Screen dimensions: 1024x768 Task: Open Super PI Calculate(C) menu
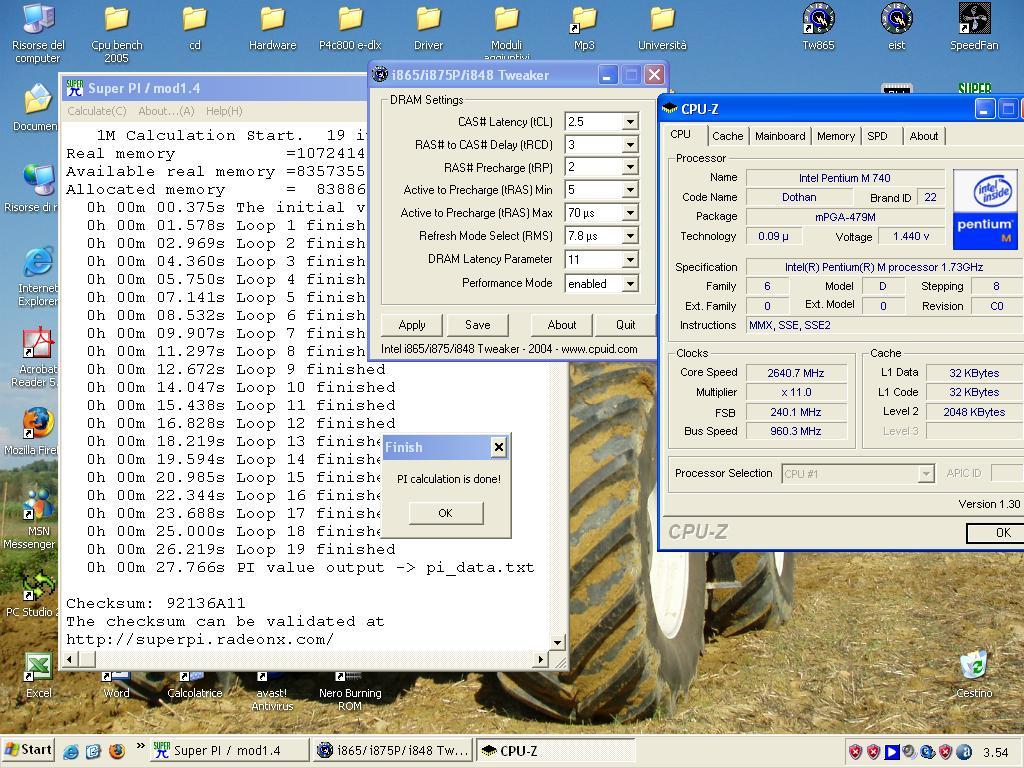click(x=97, y=111)
